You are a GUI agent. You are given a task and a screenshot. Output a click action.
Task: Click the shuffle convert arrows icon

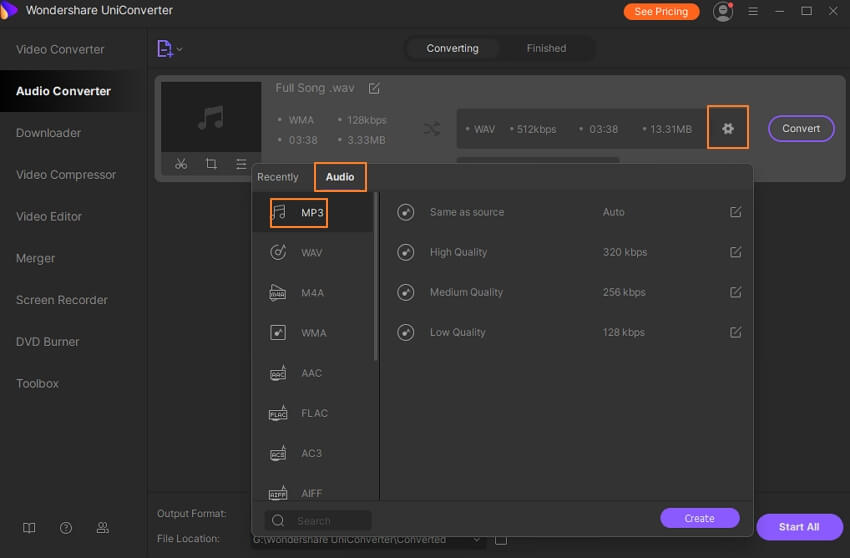[x=432, y=129]
